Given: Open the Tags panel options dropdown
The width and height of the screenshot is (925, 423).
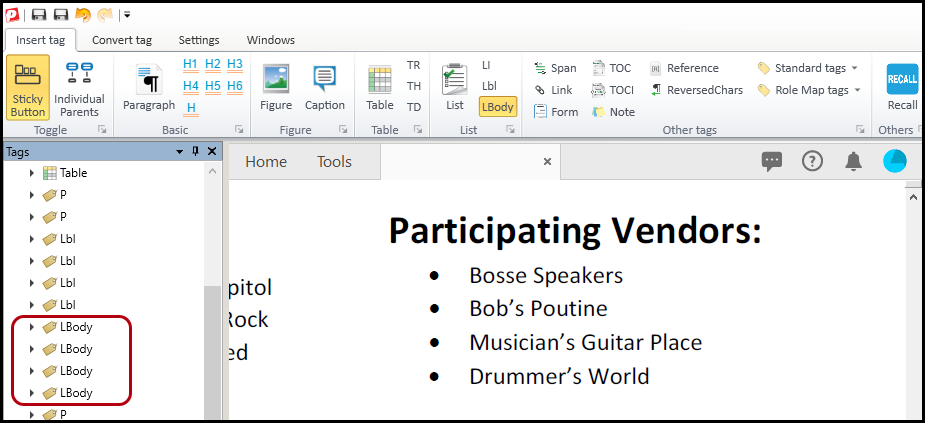Looking at the screenshot, I should pos(180,152).
